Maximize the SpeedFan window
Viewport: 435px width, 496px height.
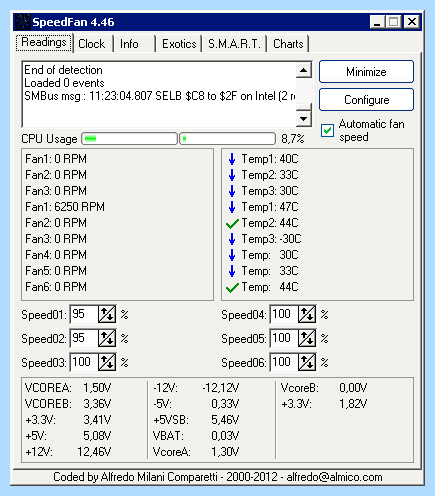pyautogui.click(x=394, y=22)
